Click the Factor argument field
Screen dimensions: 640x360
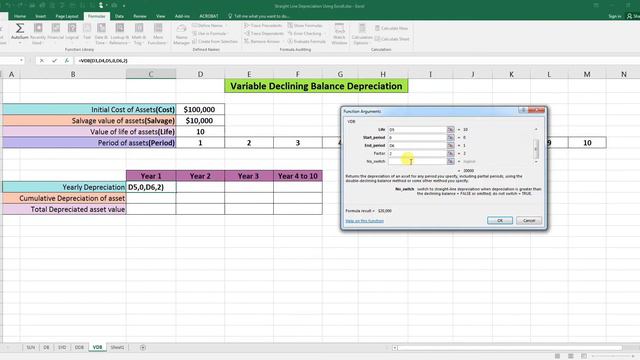point(417,153)
